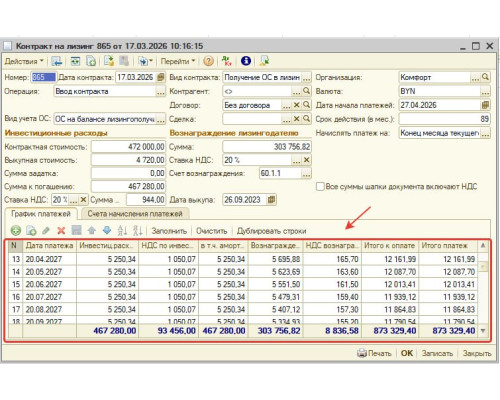Toggle 'Все суммы шапки документа включают НДС' checkbox
This screenshot has width=500, height=400.
(x=320, y=187)
